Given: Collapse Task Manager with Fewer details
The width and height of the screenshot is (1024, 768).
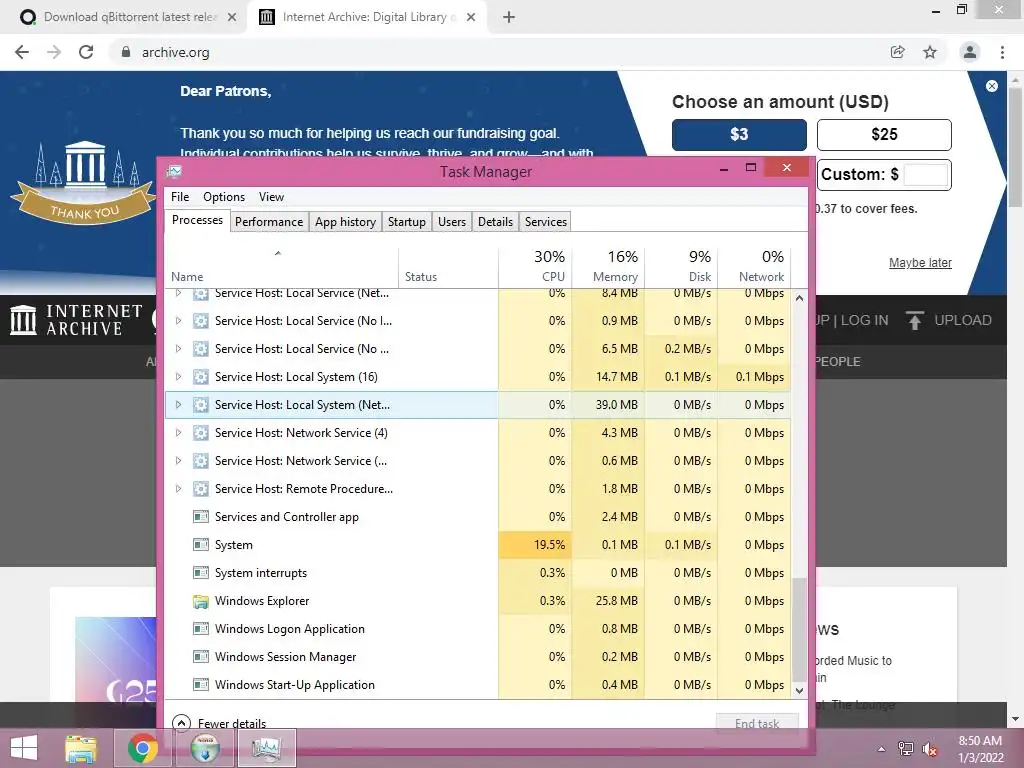Looking at the screenshot, I should [x=219, y=723].
